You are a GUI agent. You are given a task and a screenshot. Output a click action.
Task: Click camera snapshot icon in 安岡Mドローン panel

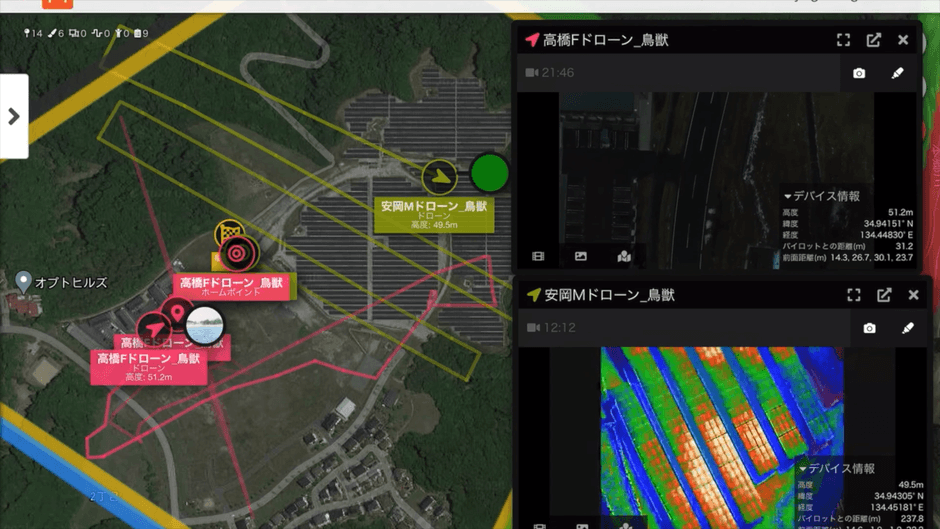click(869, 328)
